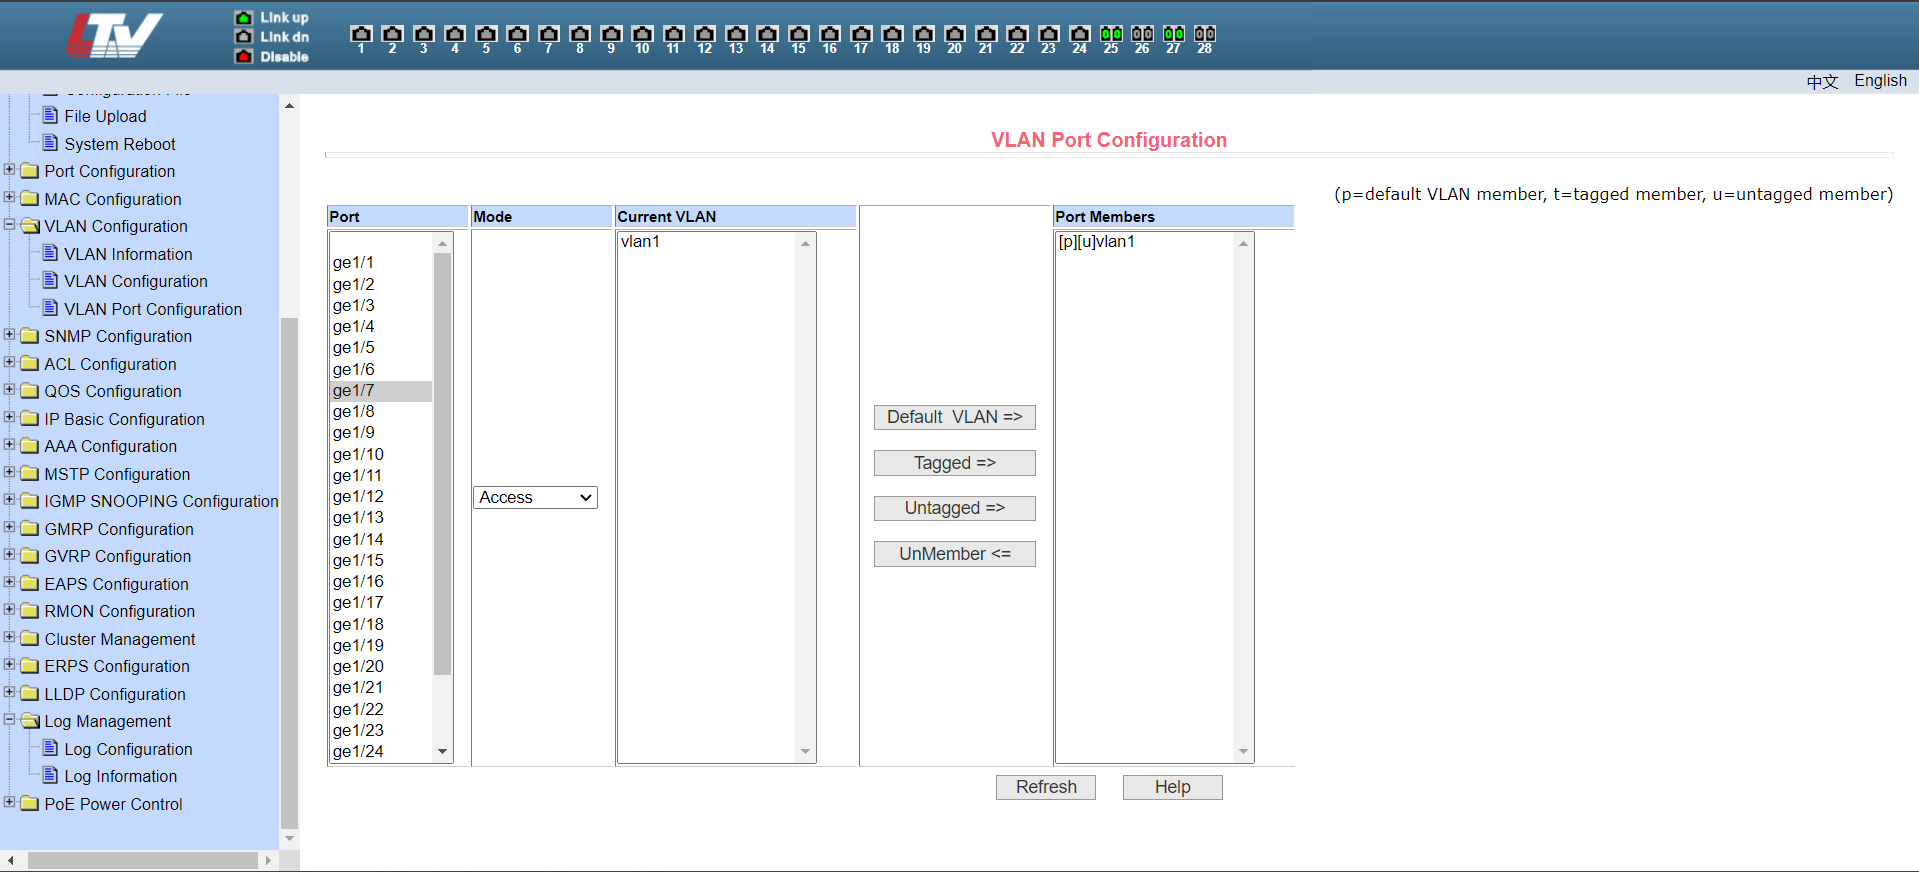Expand the MAC Configuration tree node
The image size is (1919, 872).
tap(10, 197)
